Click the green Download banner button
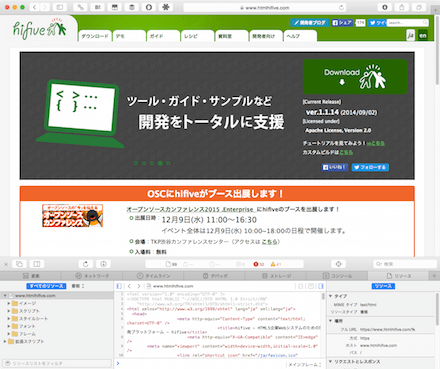 (355, 77)
